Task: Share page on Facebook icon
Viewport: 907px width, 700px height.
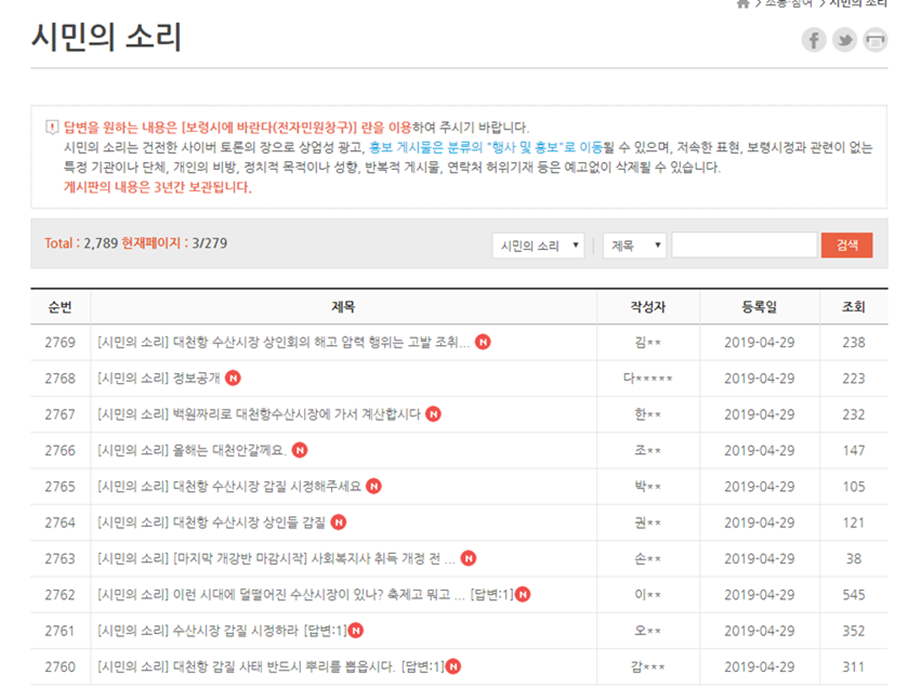Action: pyautogui.click(x=814, y=40)
